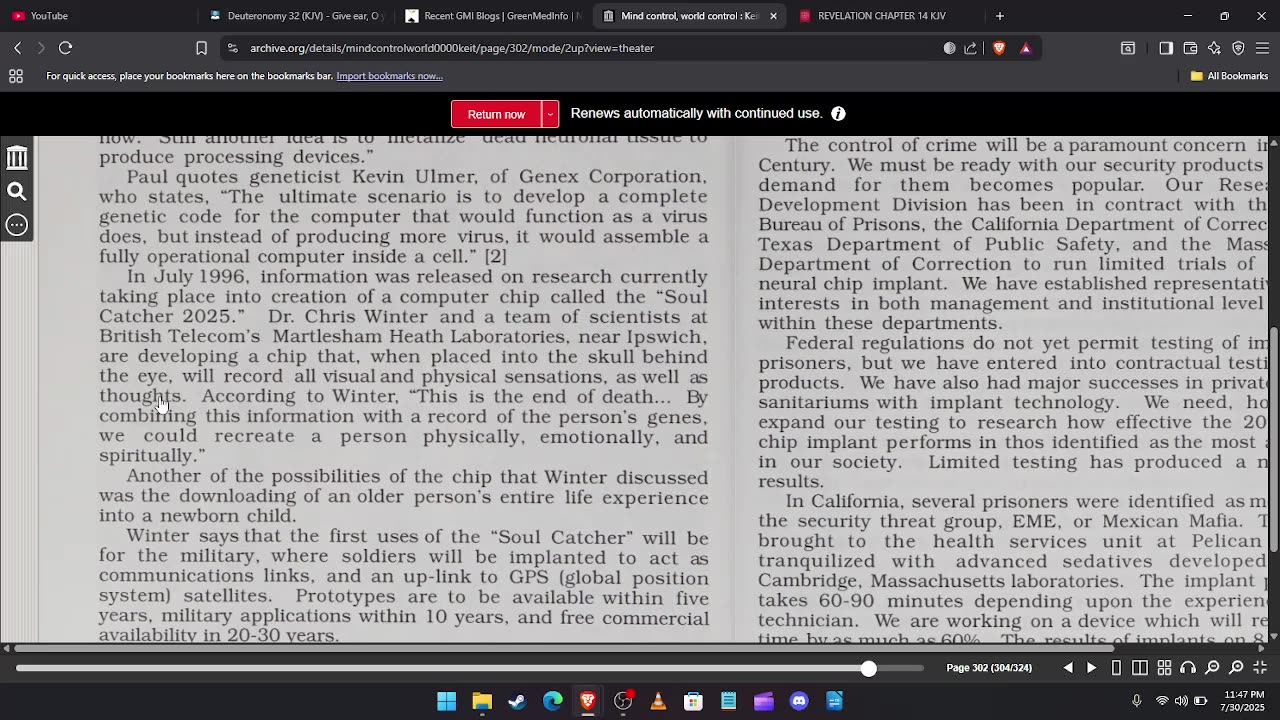Expand the Return now dropdown arrow
Image resolution: width=1280 pixels, height=720 pixels.
coord(550,114)
